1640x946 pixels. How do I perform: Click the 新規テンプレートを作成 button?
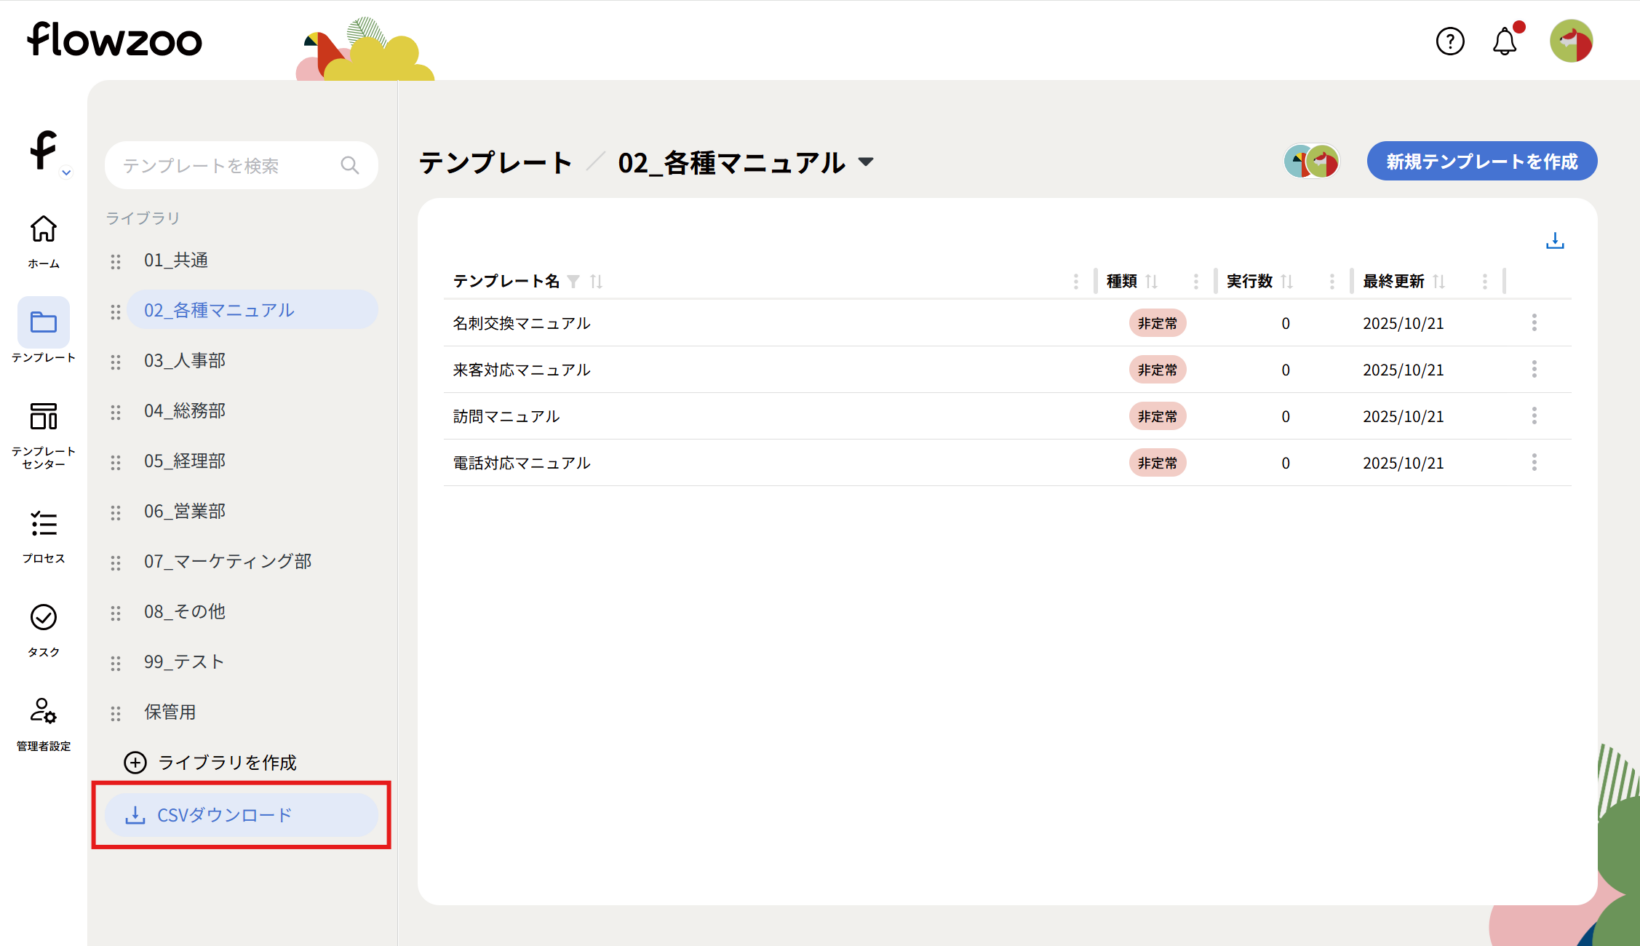click(x=1481, y=161)
